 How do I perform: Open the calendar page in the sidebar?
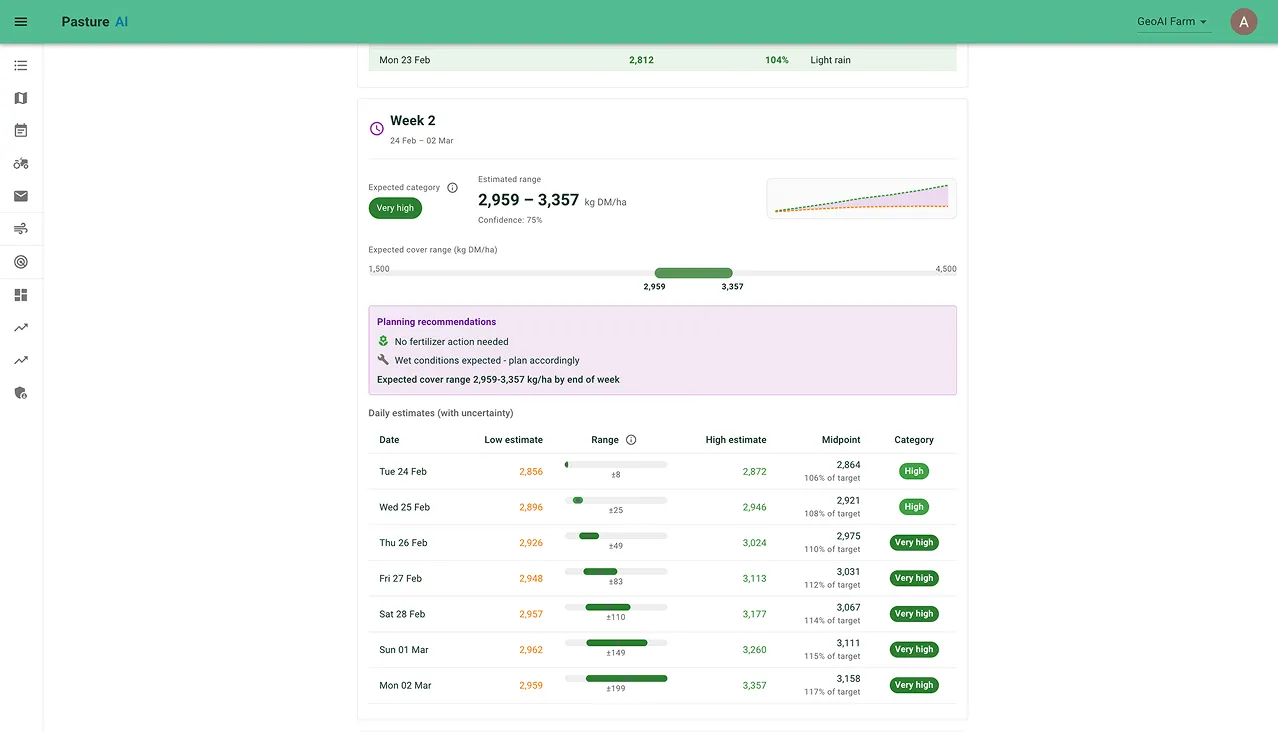click(21, 131)
